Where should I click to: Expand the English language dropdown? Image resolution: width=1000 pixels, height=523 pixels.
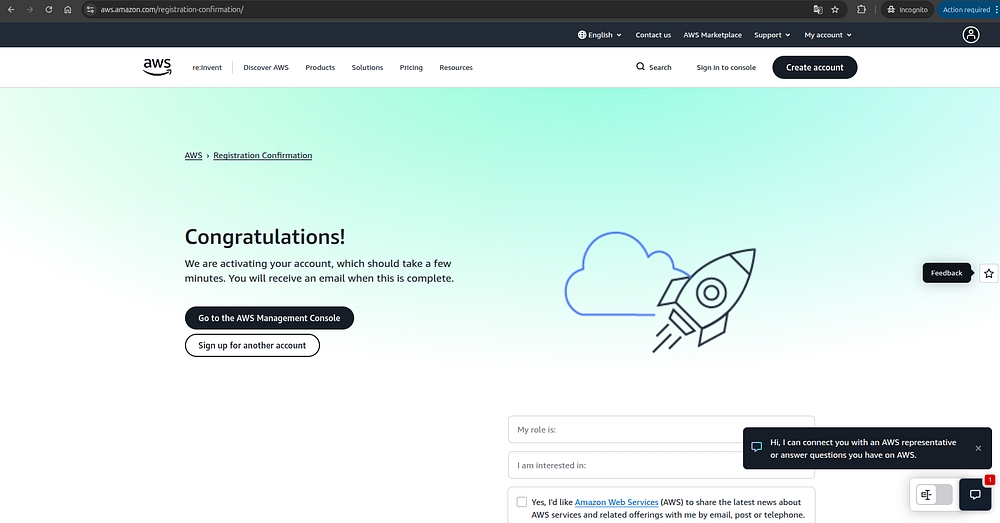pos(600,35)
